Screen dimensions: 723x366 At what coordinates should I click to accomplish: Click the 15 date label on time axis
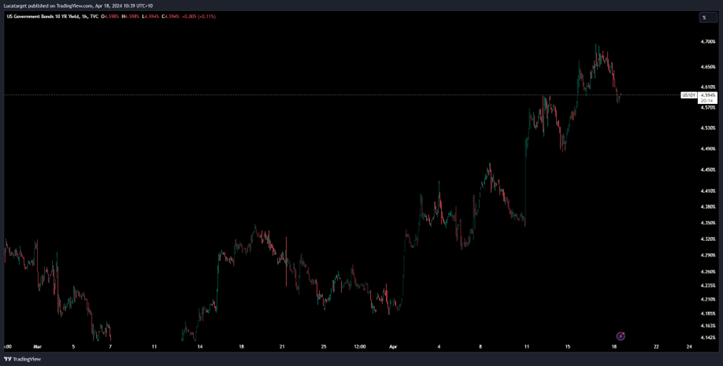click(x=568, y=346)
